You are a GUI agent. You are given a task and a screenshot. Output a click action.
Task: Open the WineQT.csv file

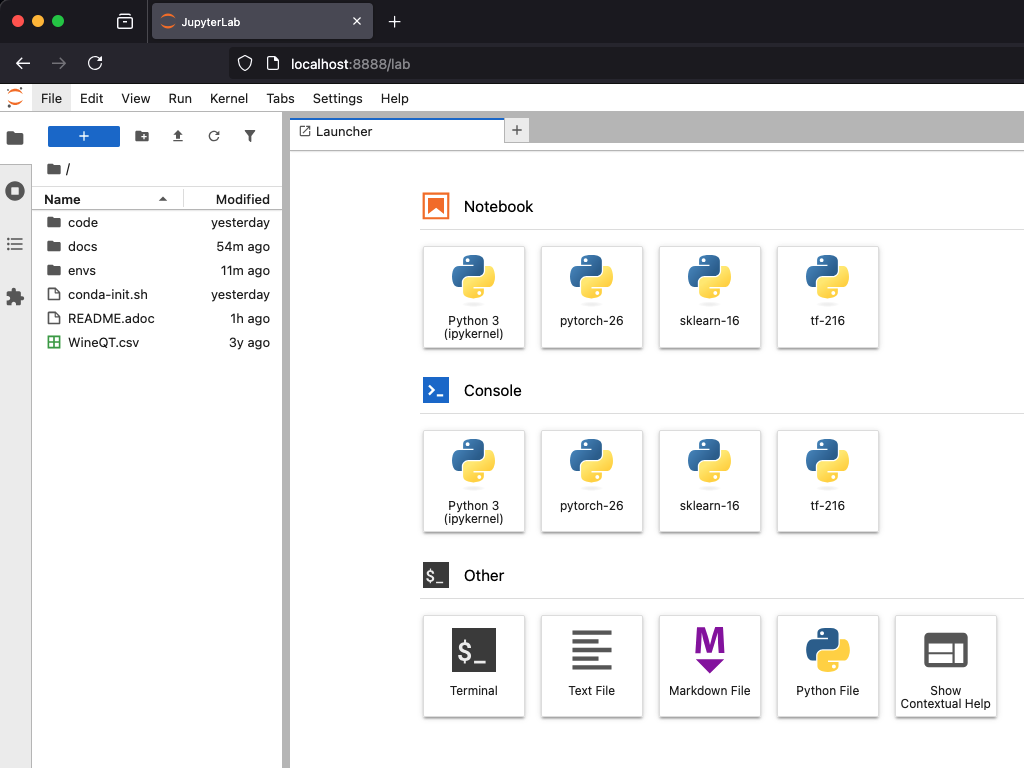103,342
